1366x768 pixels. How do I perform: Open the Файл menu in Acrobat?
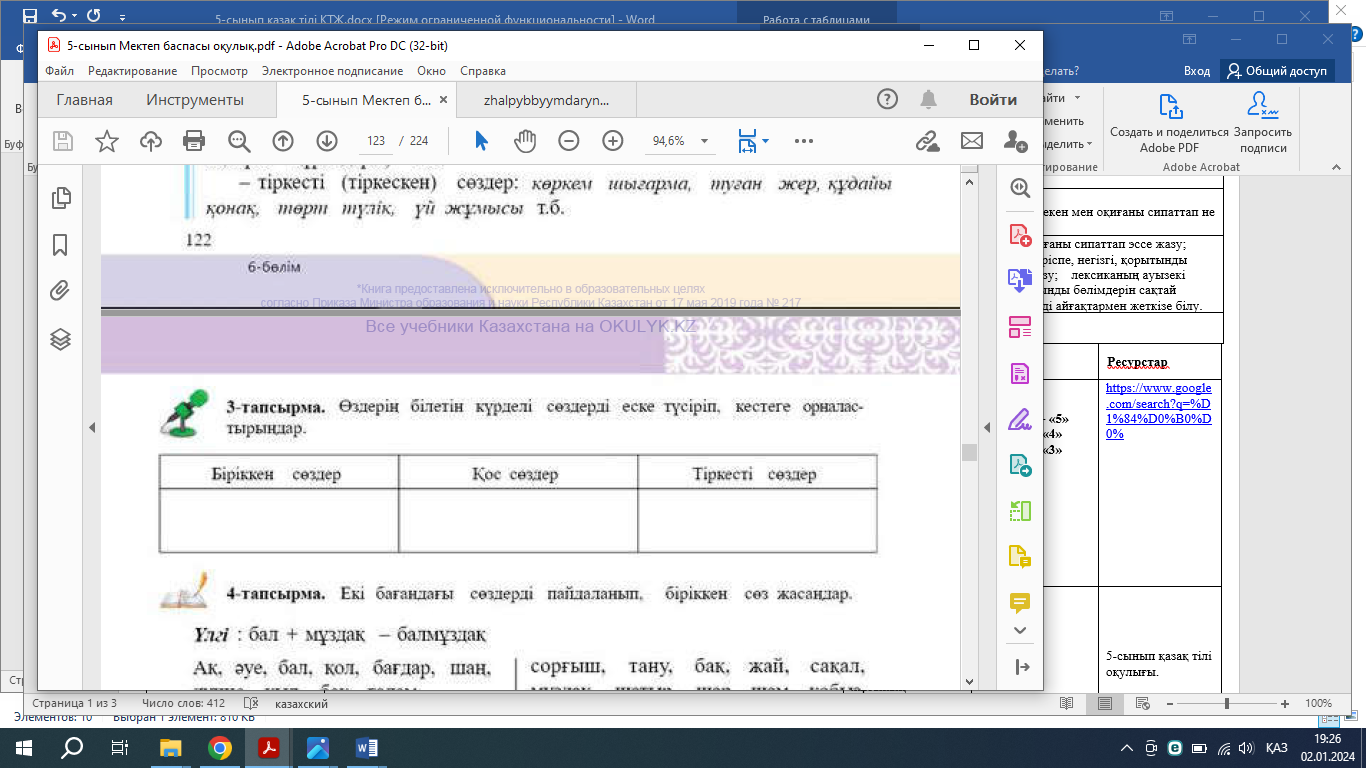click(59, 71)
